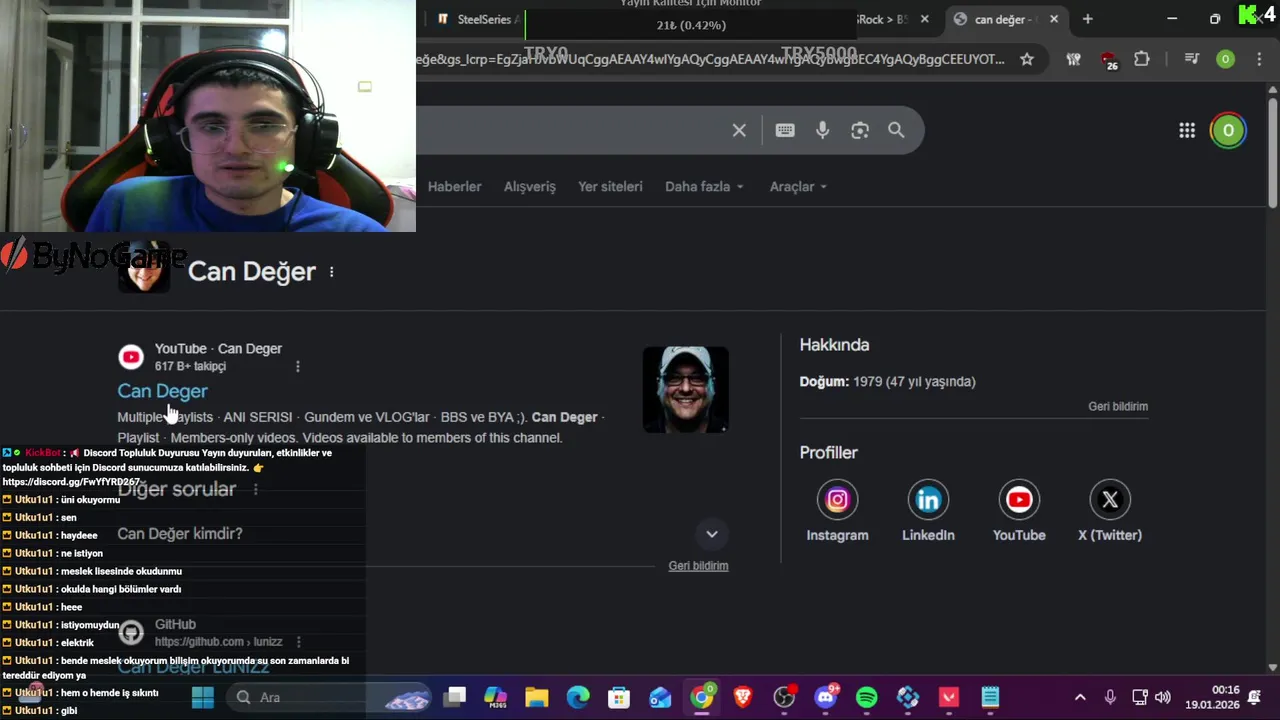
Task: Click the Chrome address bar URL
Action: [x=710, y=59]
